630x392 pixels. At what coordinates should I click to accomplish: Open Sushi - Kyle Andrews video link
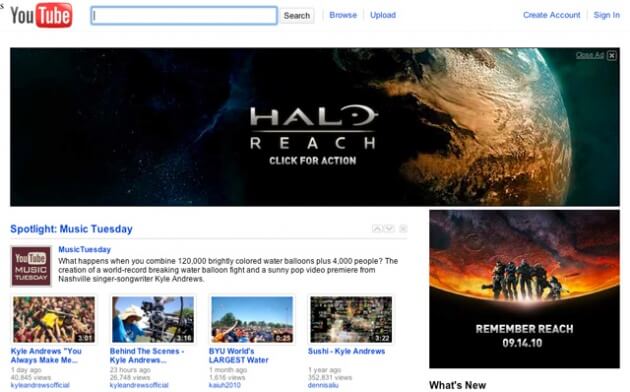pyautogui.click(x=346, y=351)
